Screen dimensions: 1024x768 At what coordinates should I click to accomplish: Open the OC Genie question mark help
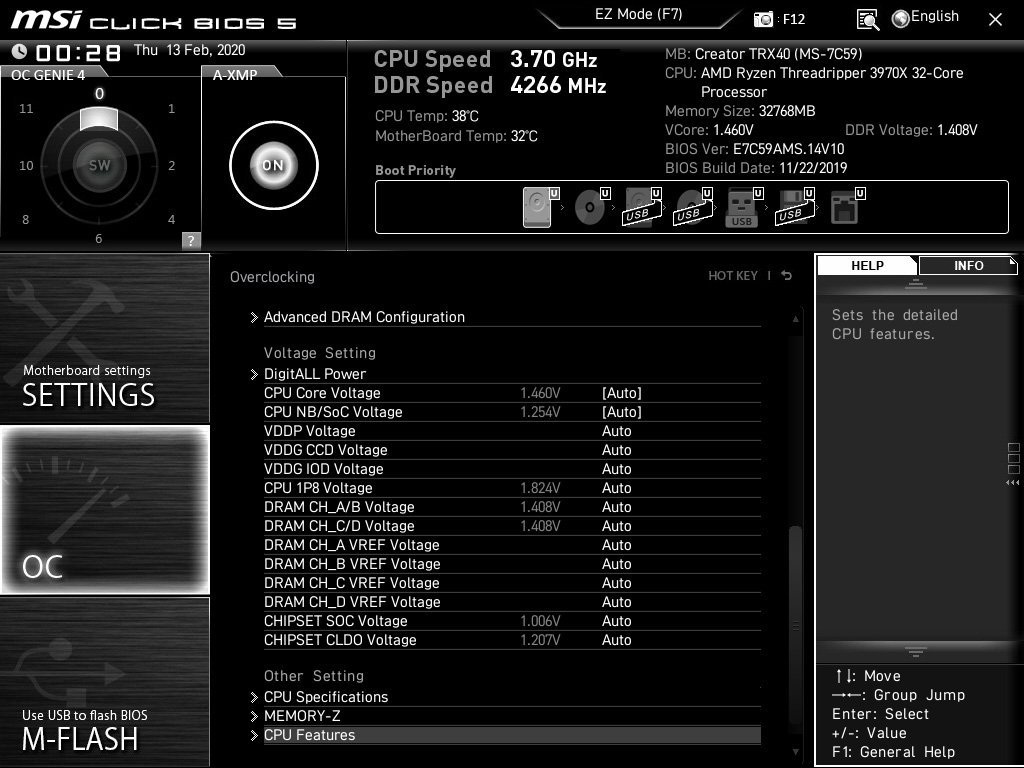[191, 240]
